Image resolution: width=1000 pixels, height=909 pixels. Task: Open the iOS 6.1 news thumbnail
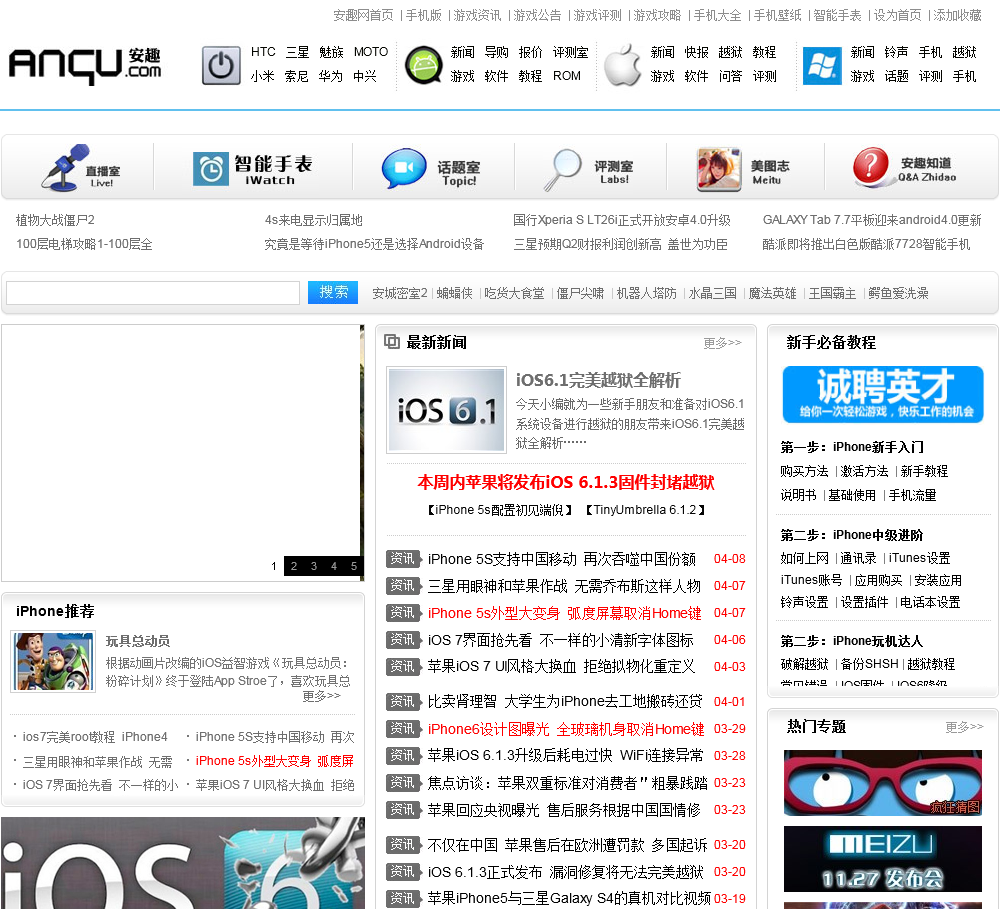tap(446, 410)
